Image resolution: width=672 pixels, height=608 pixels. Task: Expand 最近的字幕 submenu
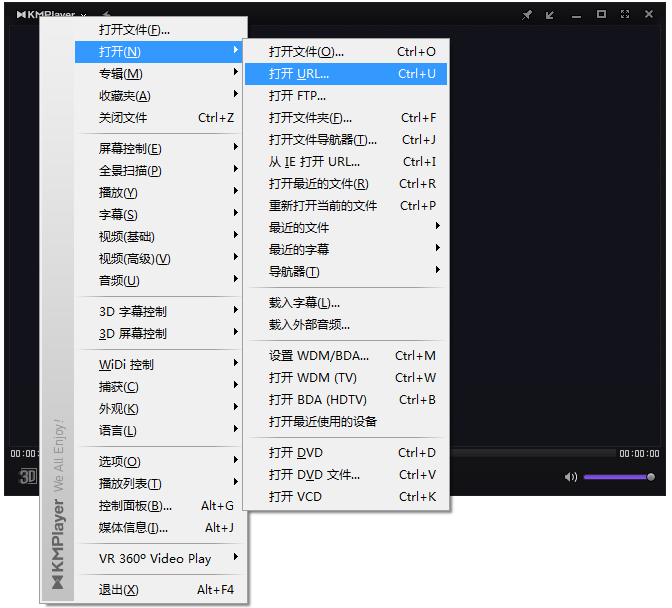point(346,249)
